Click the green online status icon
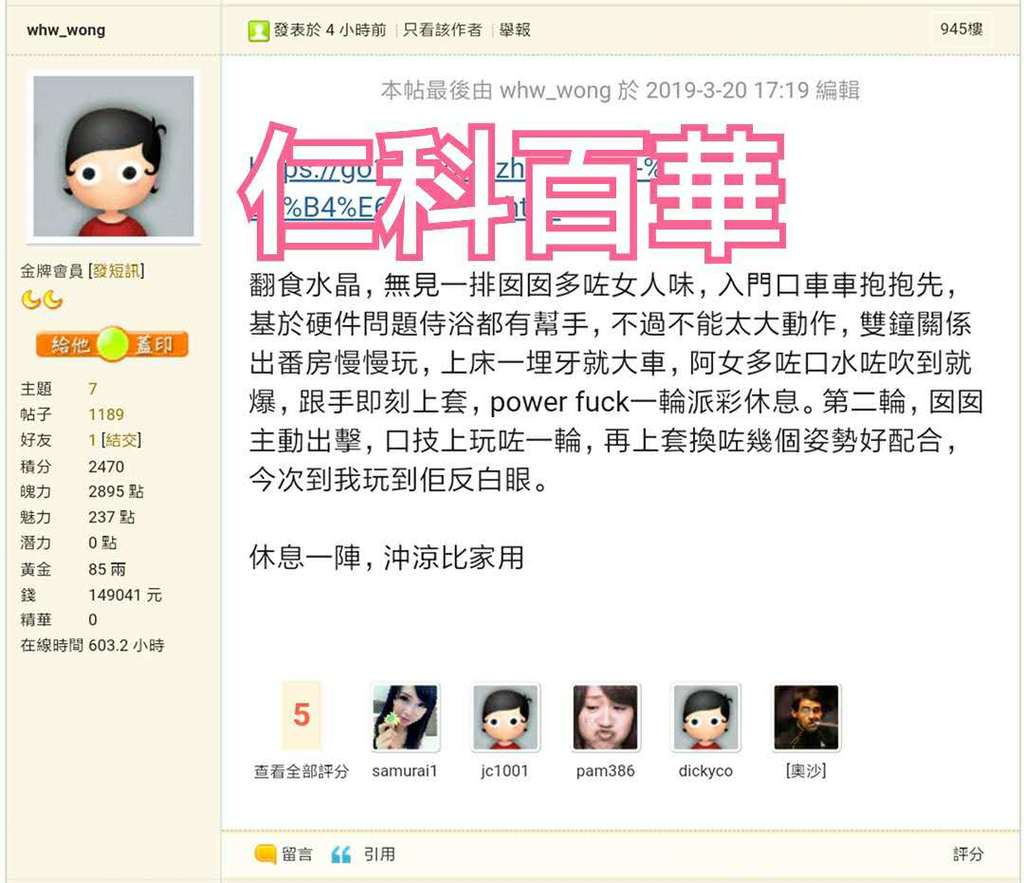 [259, 30]
